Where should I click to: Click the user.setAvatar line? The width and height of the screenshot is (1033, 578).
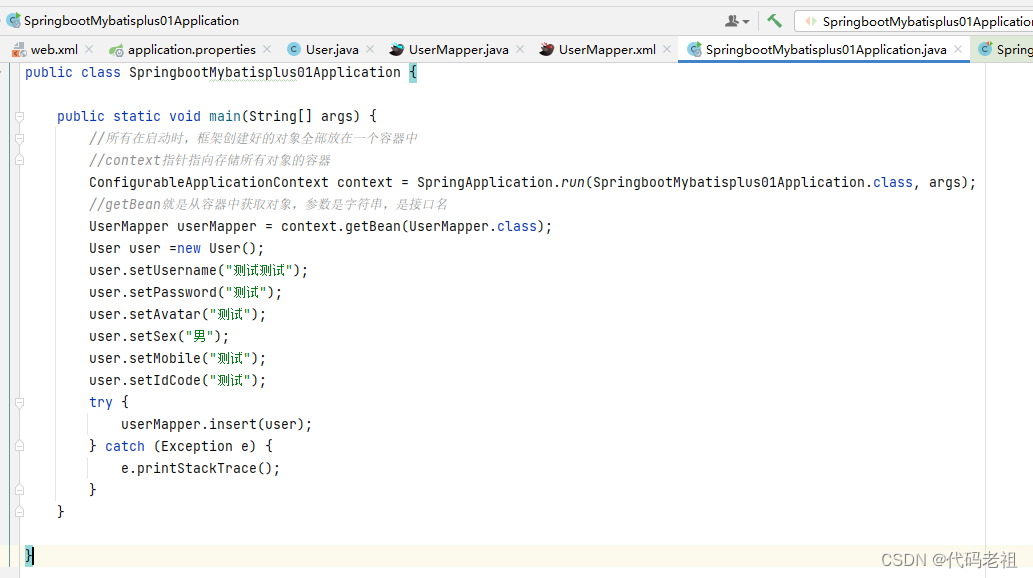tap(177, 314)
